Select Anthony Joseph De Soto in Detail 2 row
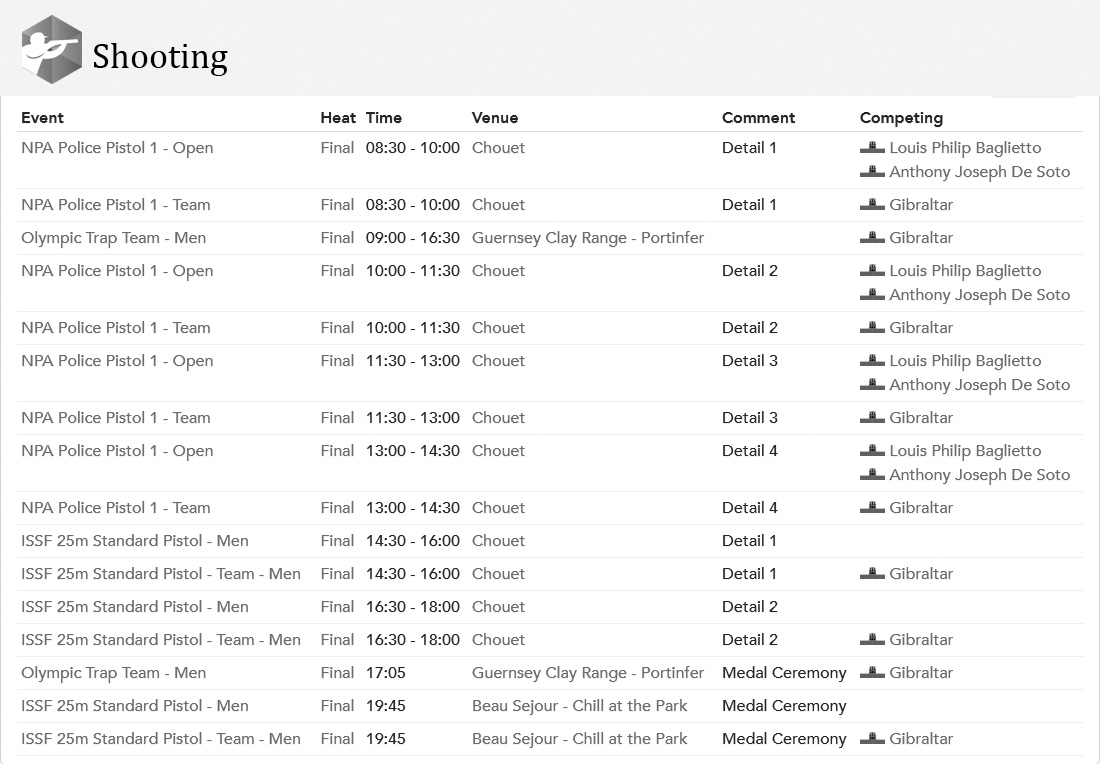 coord(980,295)
